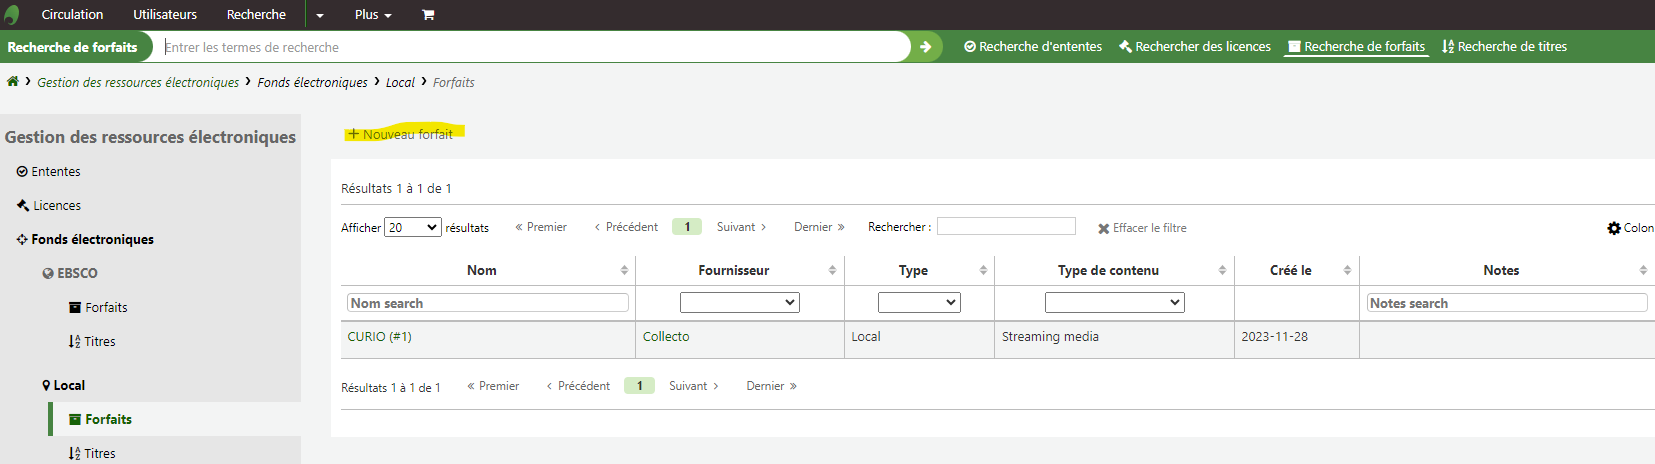The height and width of the screenshot is (464, 1655).
Task: Switch to Recherche de titres tab
Action: click(1504, 47)
